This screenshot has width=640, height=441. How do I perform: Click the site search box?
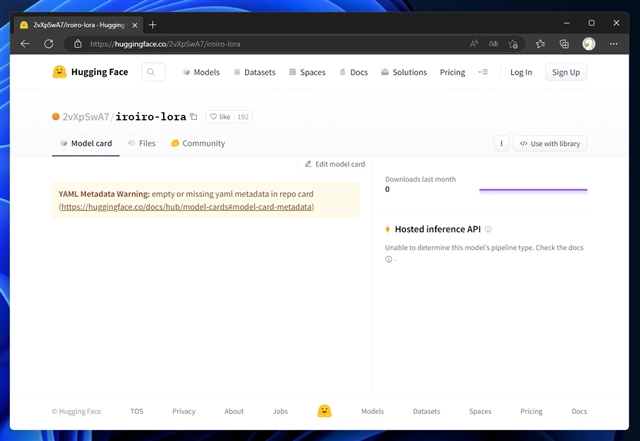[153, 72]
